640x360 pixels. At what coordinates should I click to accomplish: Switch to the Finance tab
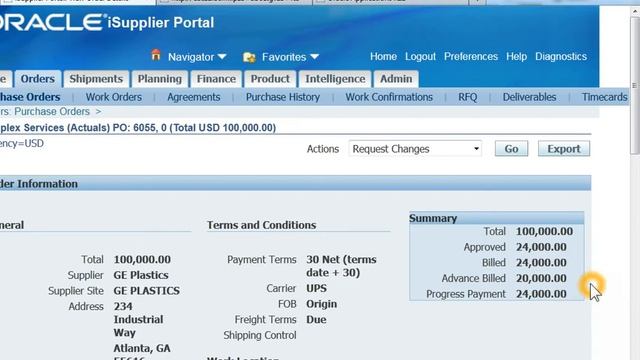[216, 79]
